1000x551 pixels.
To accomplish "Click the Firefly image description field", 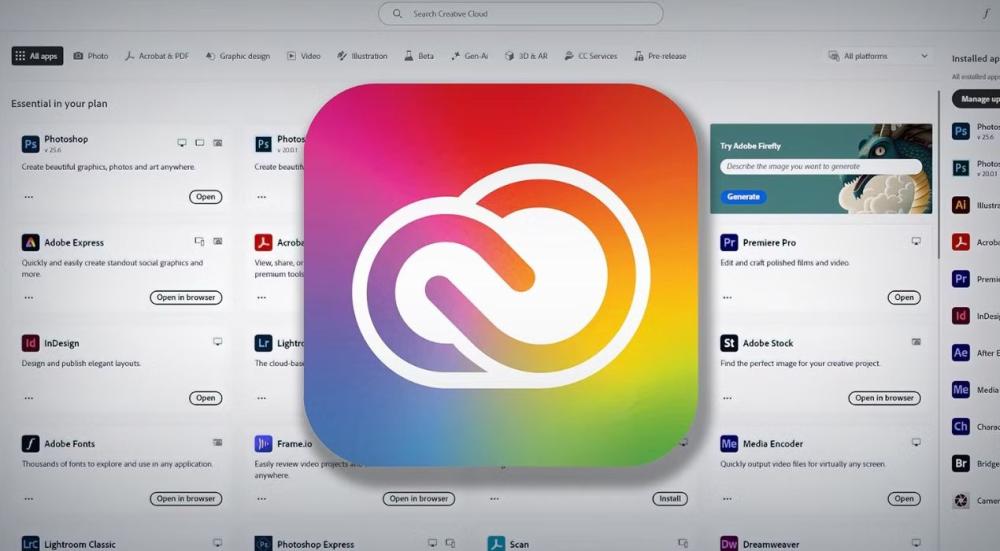I will coord(821,166).
